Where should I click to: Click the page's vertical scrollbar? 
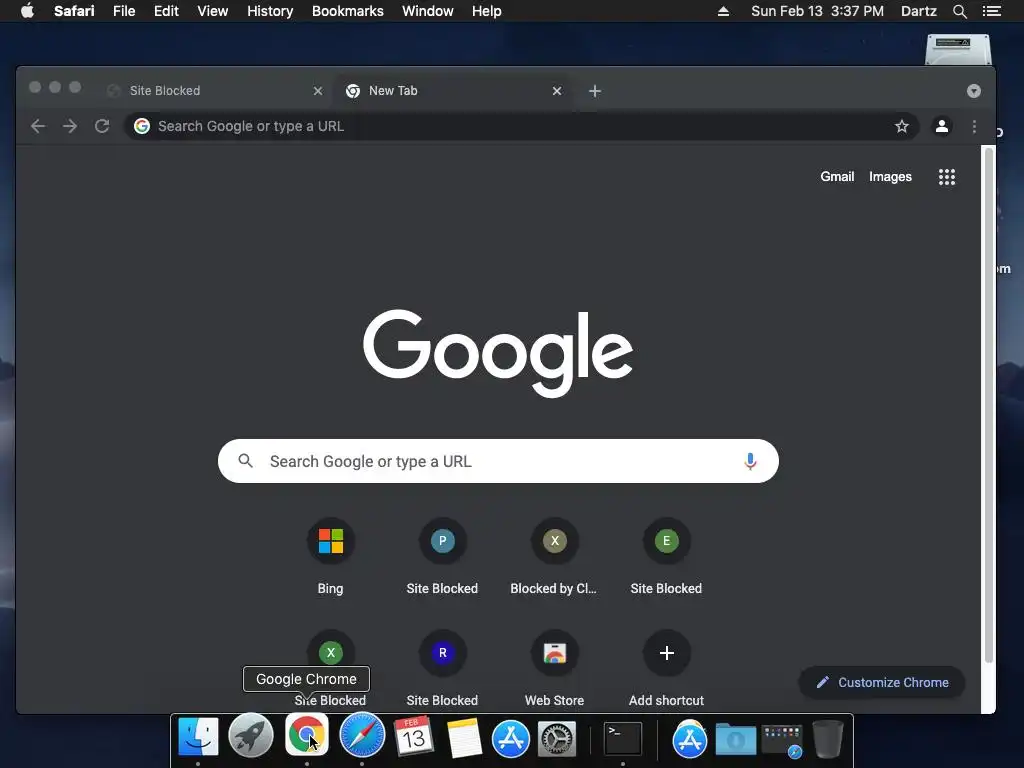tap(989, 405)
